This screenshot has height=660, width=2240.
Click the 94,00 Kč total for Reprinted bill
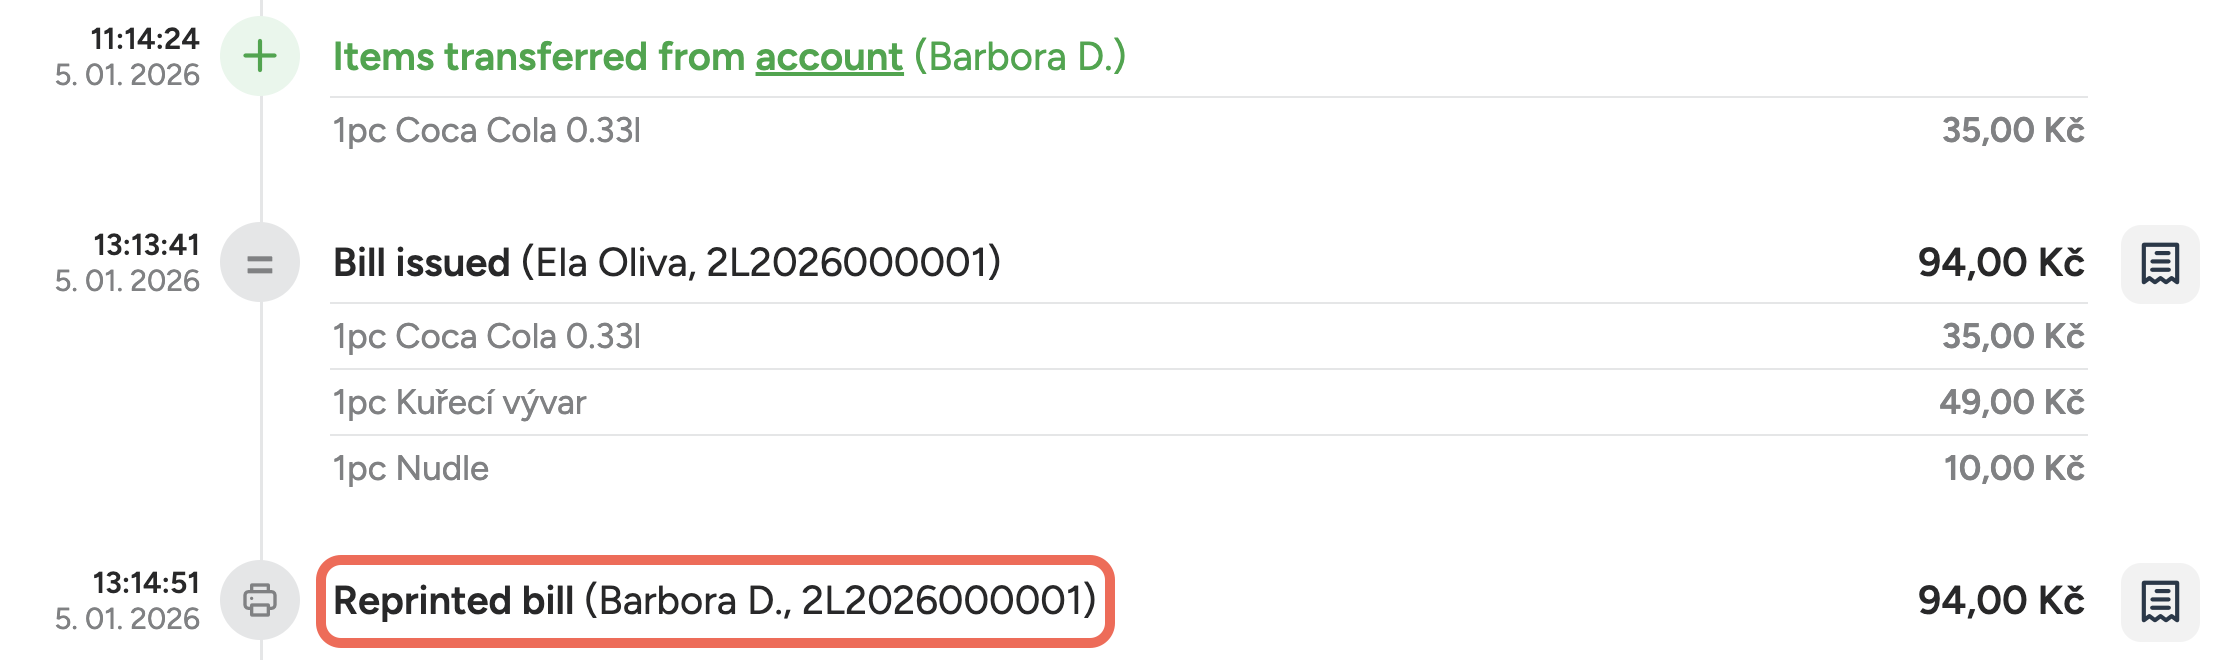pyautogui.click(x=2000, y=601)
